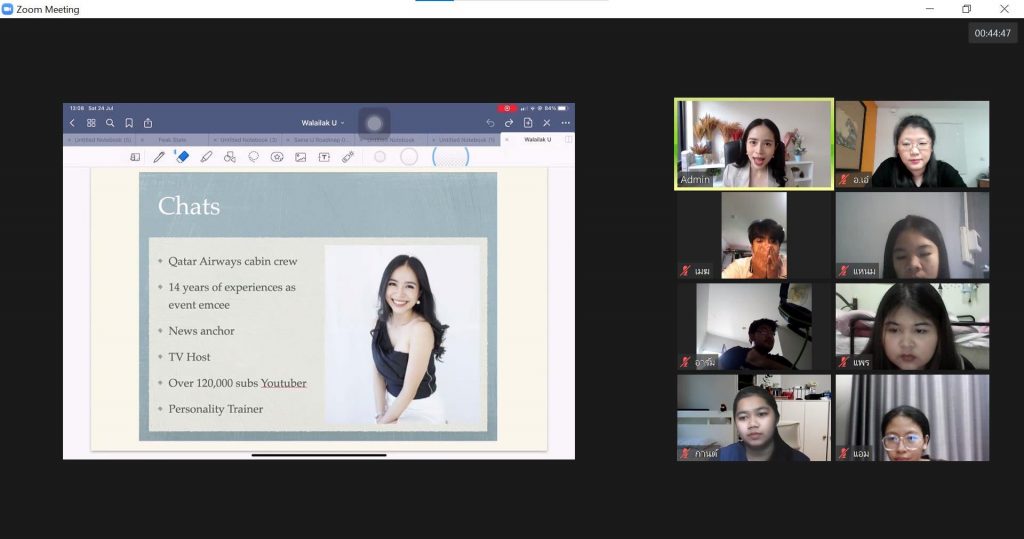Select the active Walailak U tab
This screenshot has width=1024, height=539.
pos(537,139)
